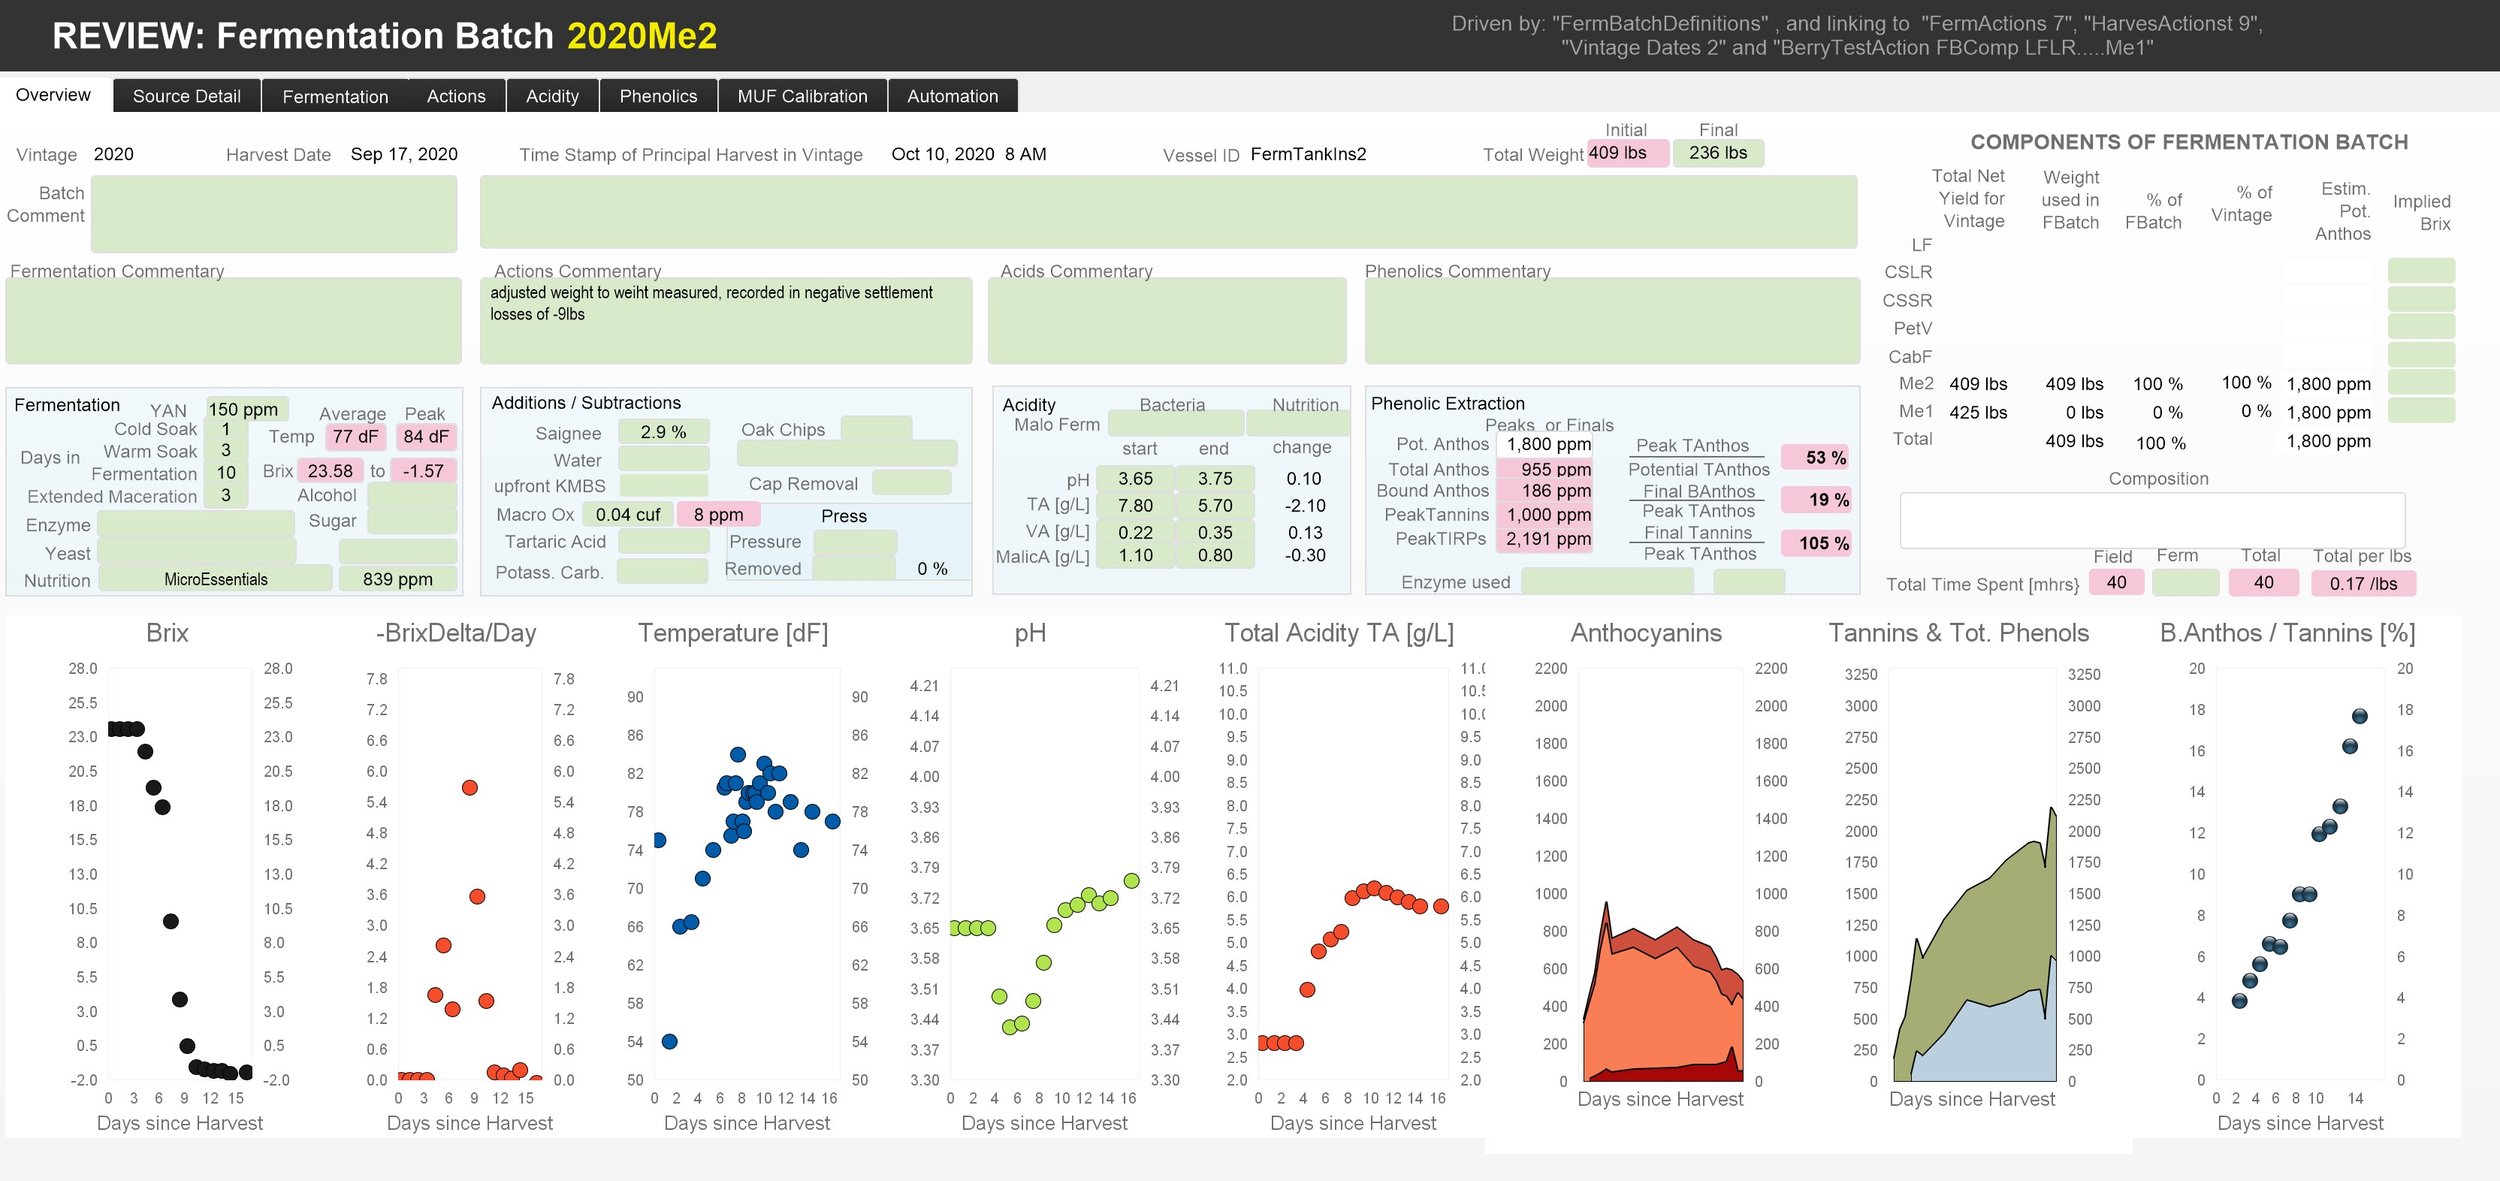Viewport: 2500px width, 1181px height.
Task: Click the Tartaric Acid field
Action: (663, 541)
